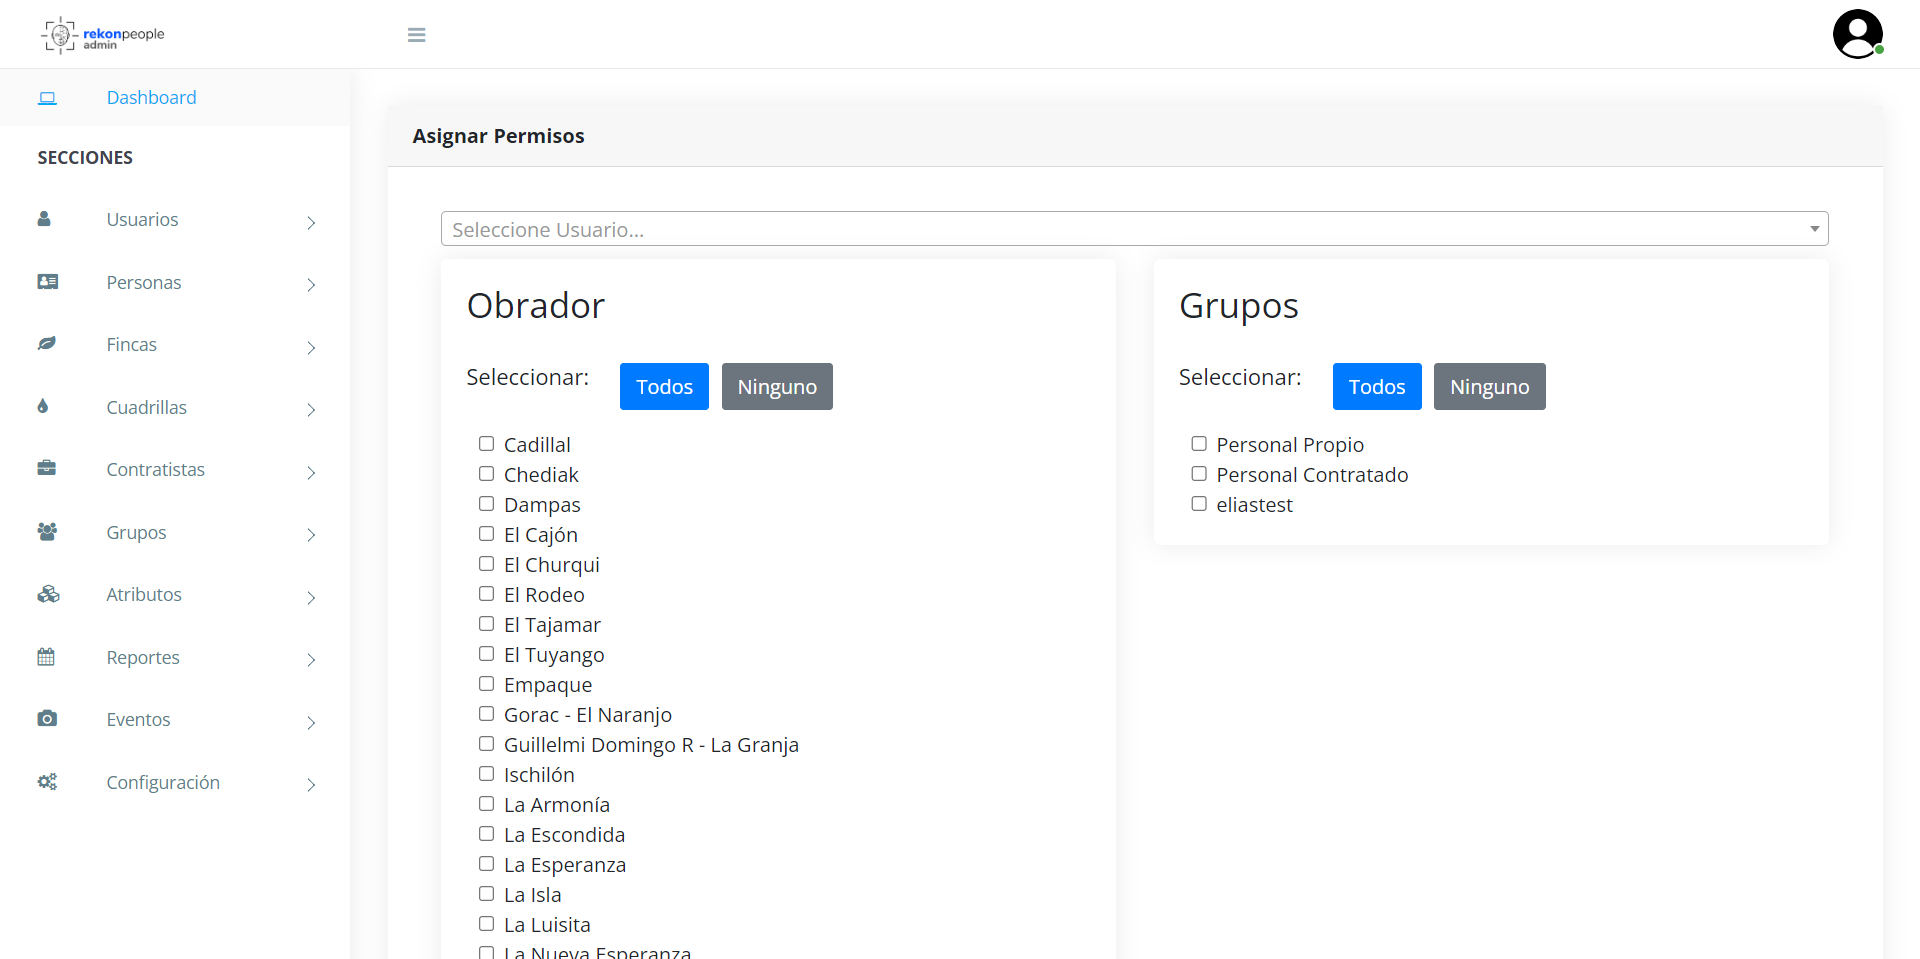Tick the El Tajamar checkbox
Viewport: 1920px width, 959px height.
[x=486, y=624]
